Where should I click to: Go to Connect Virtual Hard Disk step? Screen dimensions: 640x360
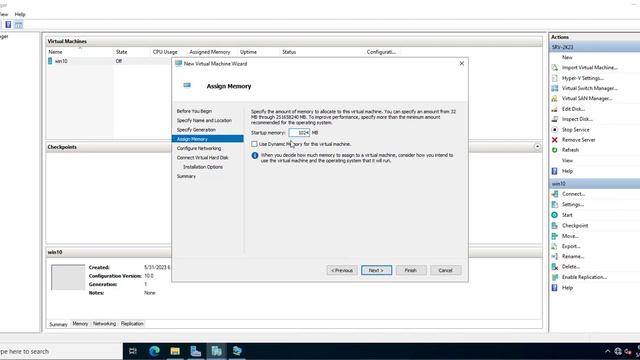click(202, 158)
